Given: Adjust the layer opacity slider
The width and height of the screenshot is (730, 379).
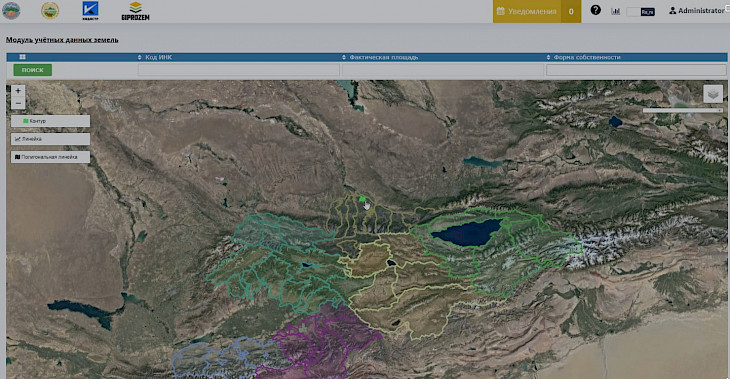Looking at the screenshot, I should click(683, 110).
